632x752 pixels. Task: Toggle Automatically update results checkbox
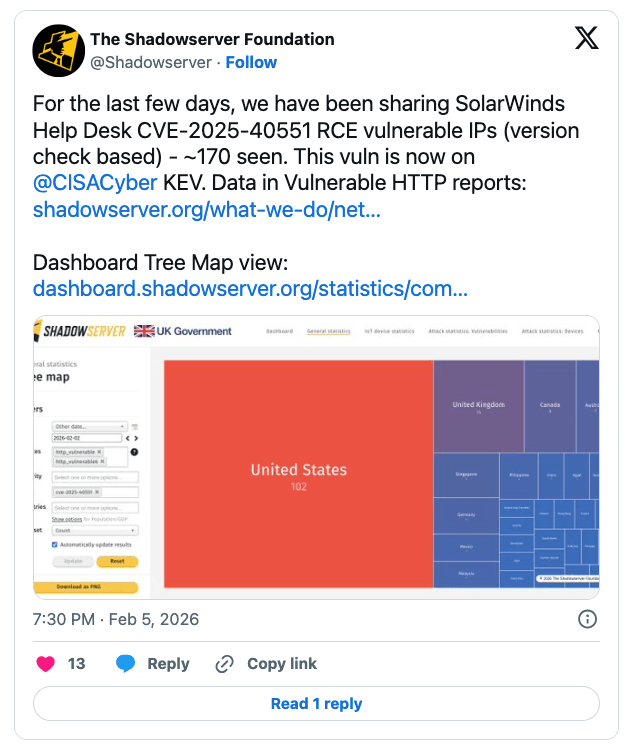click(x=55, y=545)
